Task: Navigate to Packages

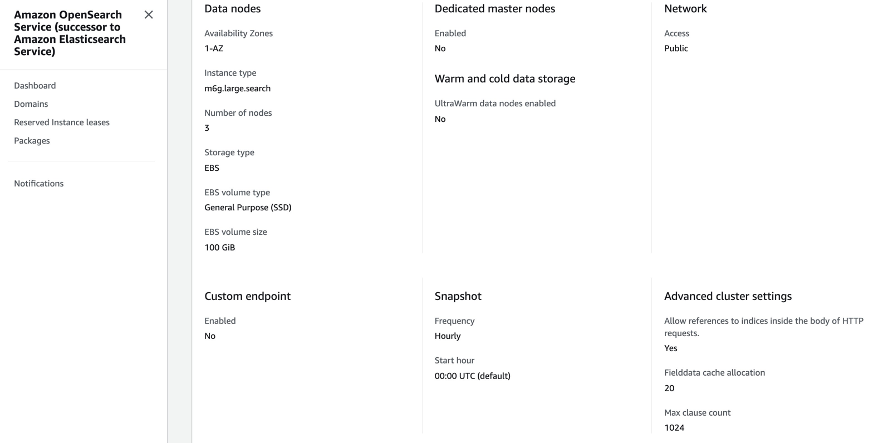Action: [32, 141]
